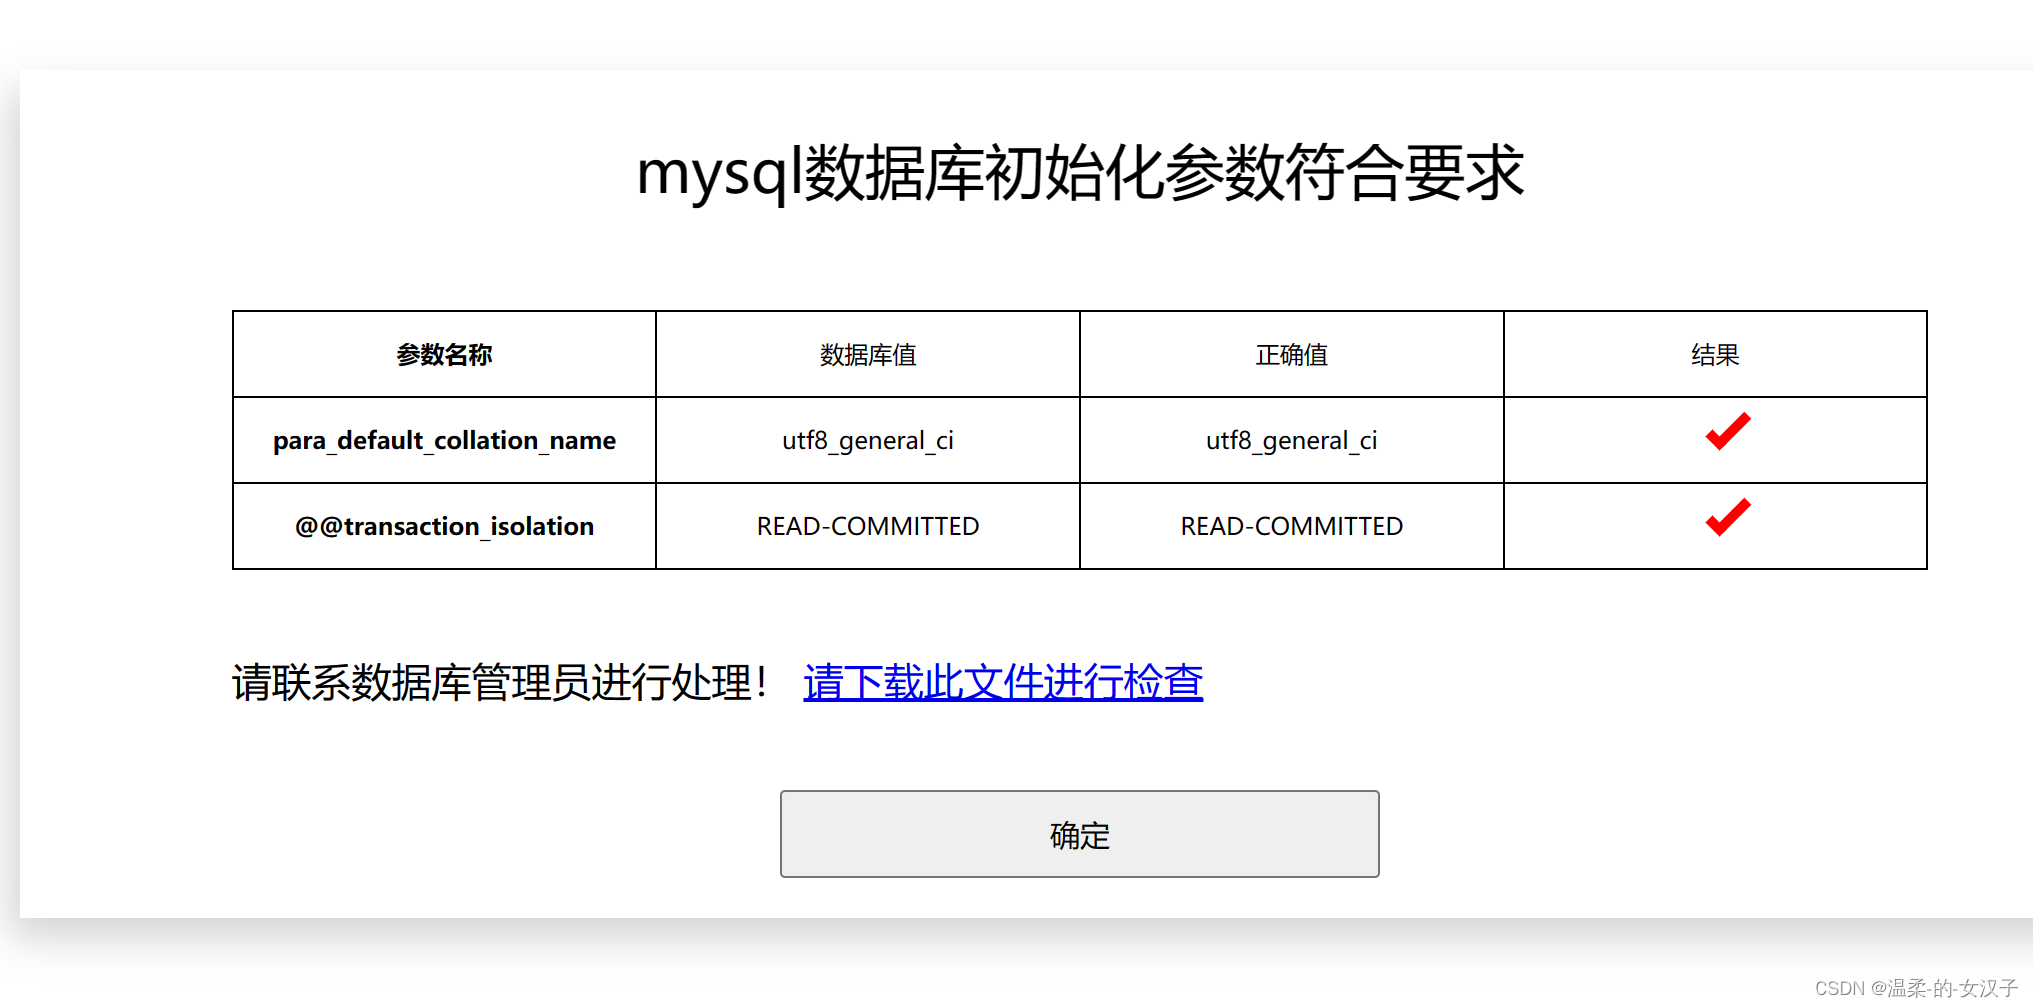
Task: Select the 数据库值 column header
Action: click(868, 355)
